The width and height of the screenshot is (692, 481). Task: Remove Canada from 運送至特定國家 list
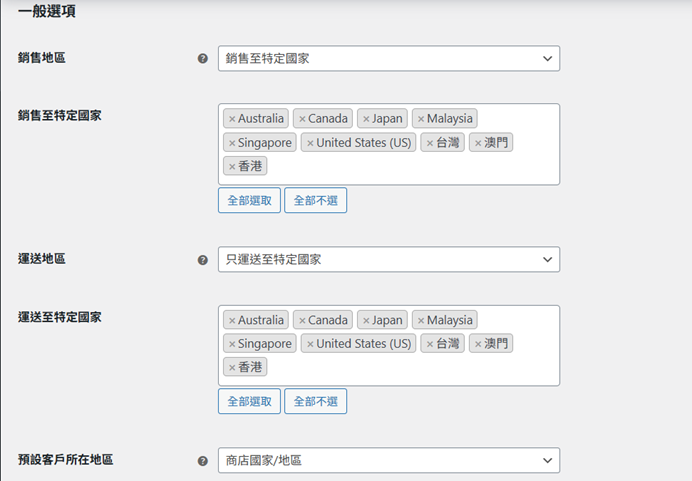302,321
